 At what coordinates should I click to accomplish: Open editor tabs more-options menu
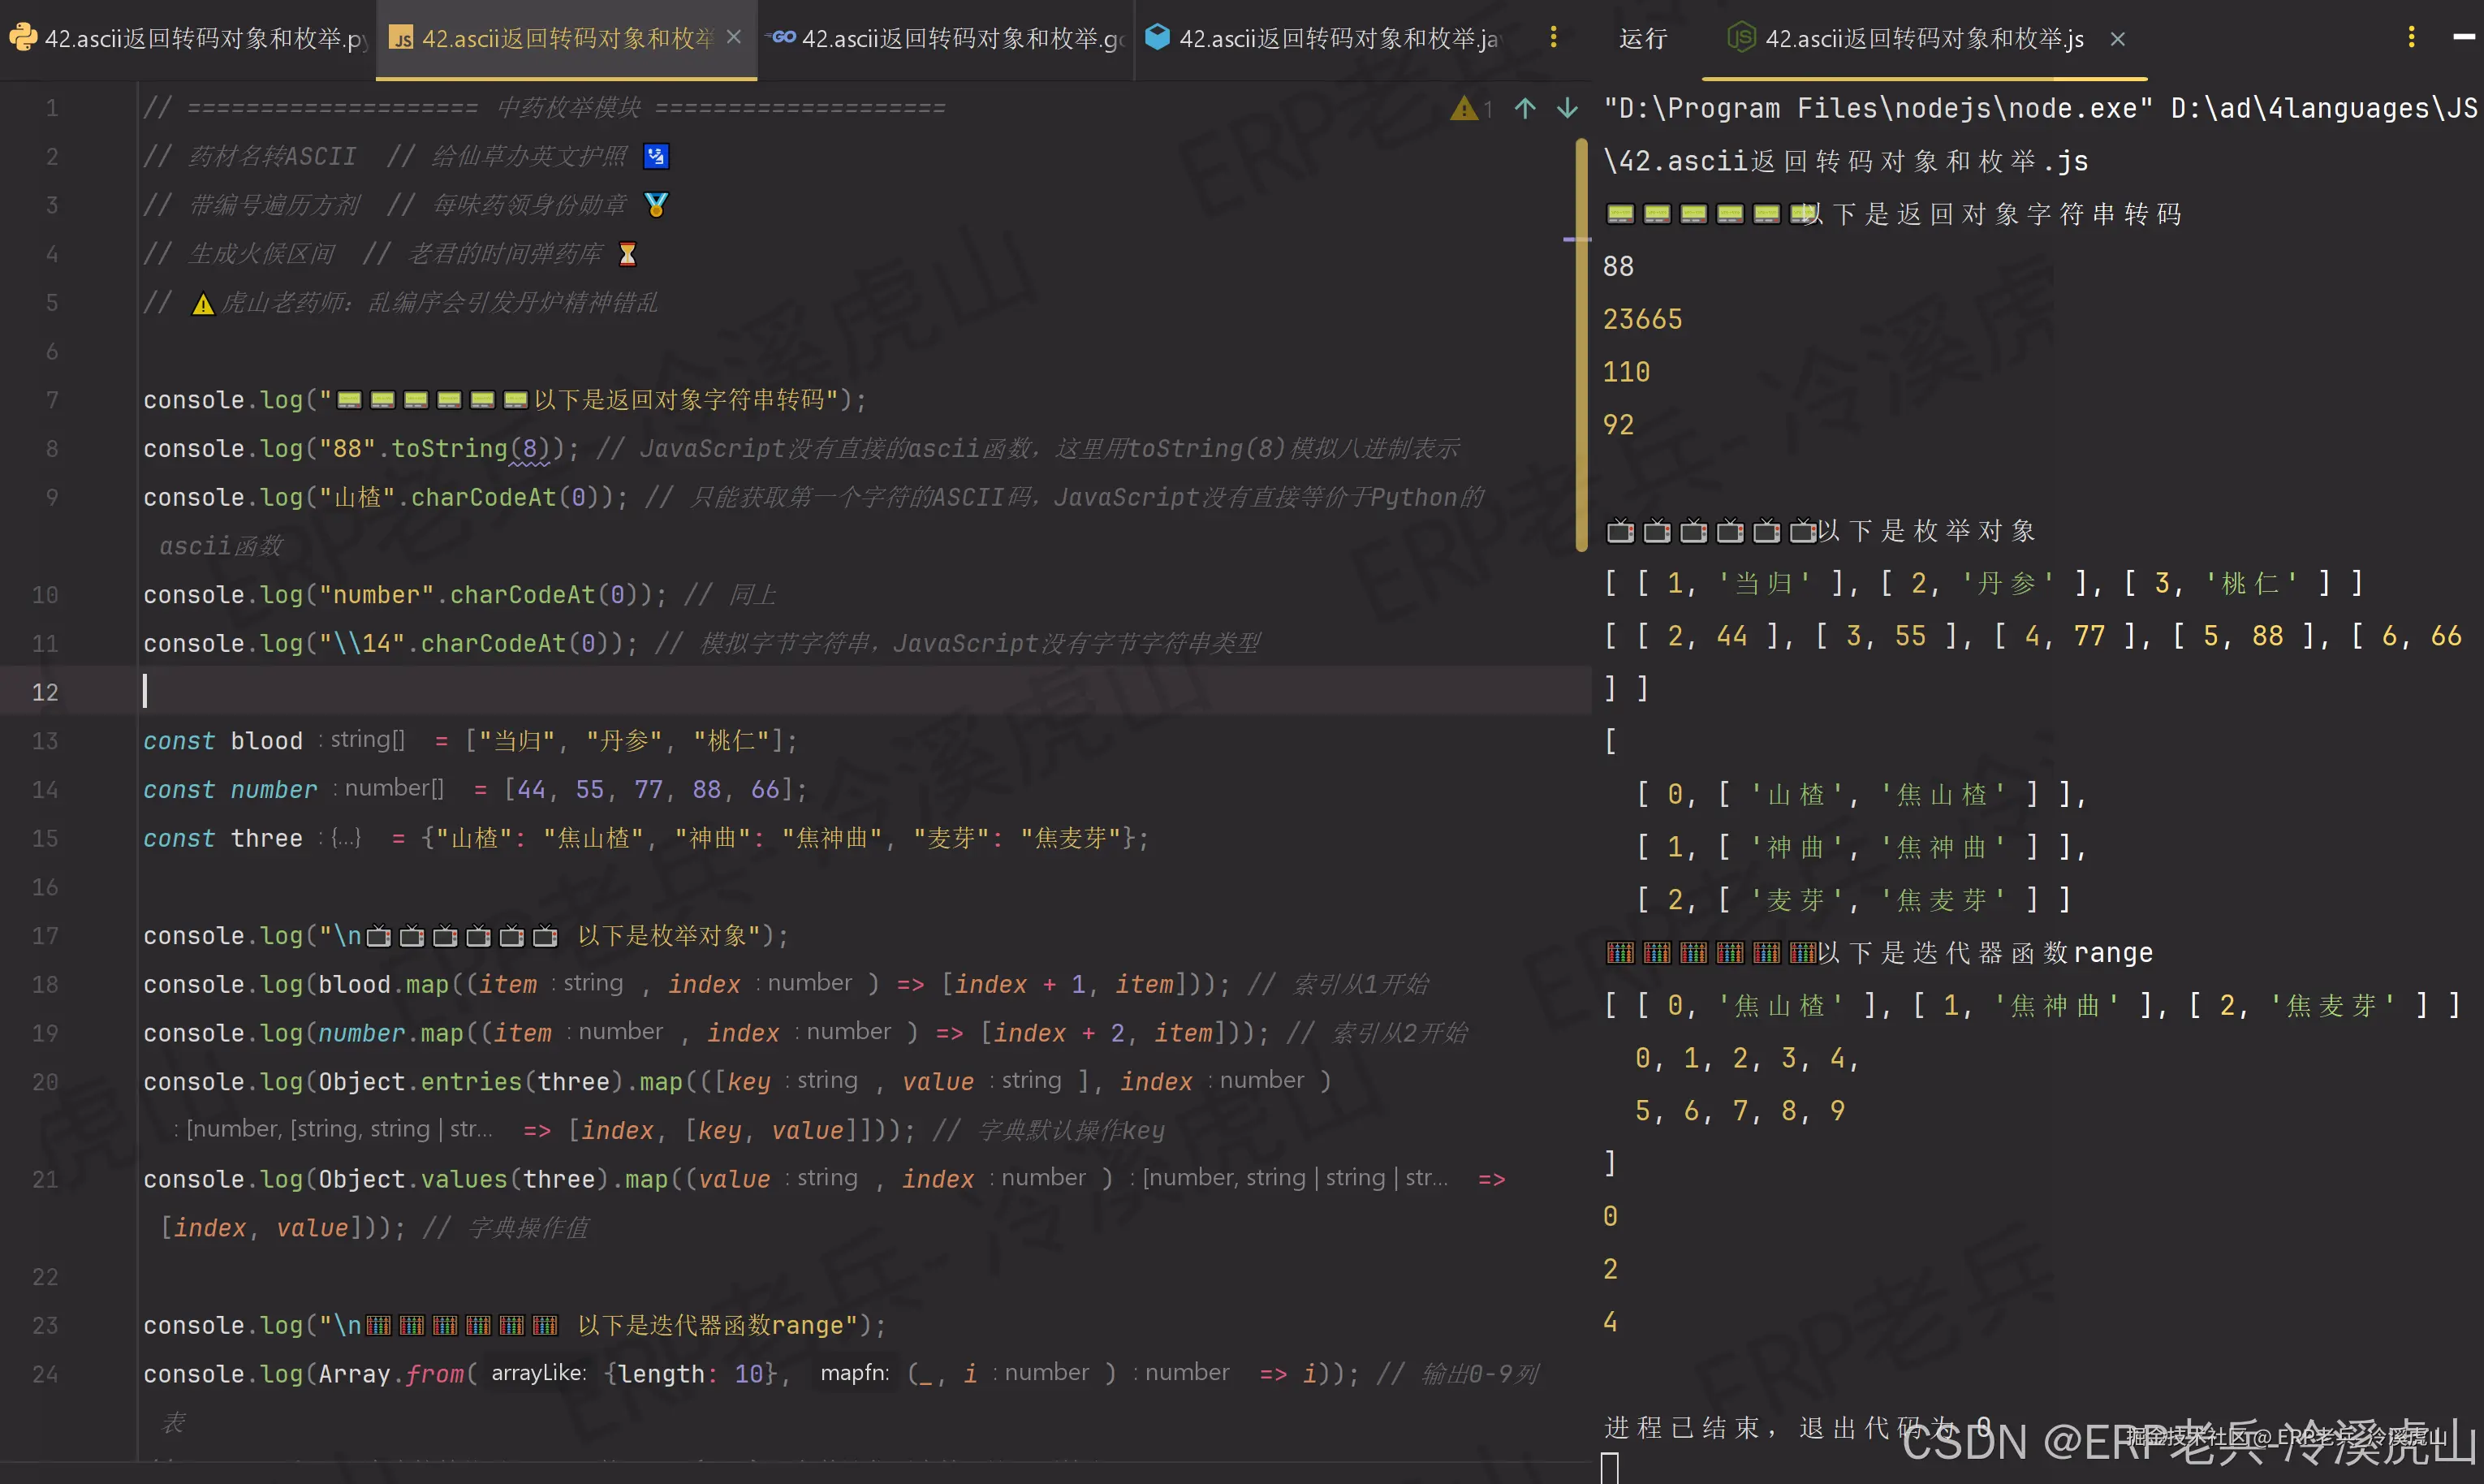1552,37
